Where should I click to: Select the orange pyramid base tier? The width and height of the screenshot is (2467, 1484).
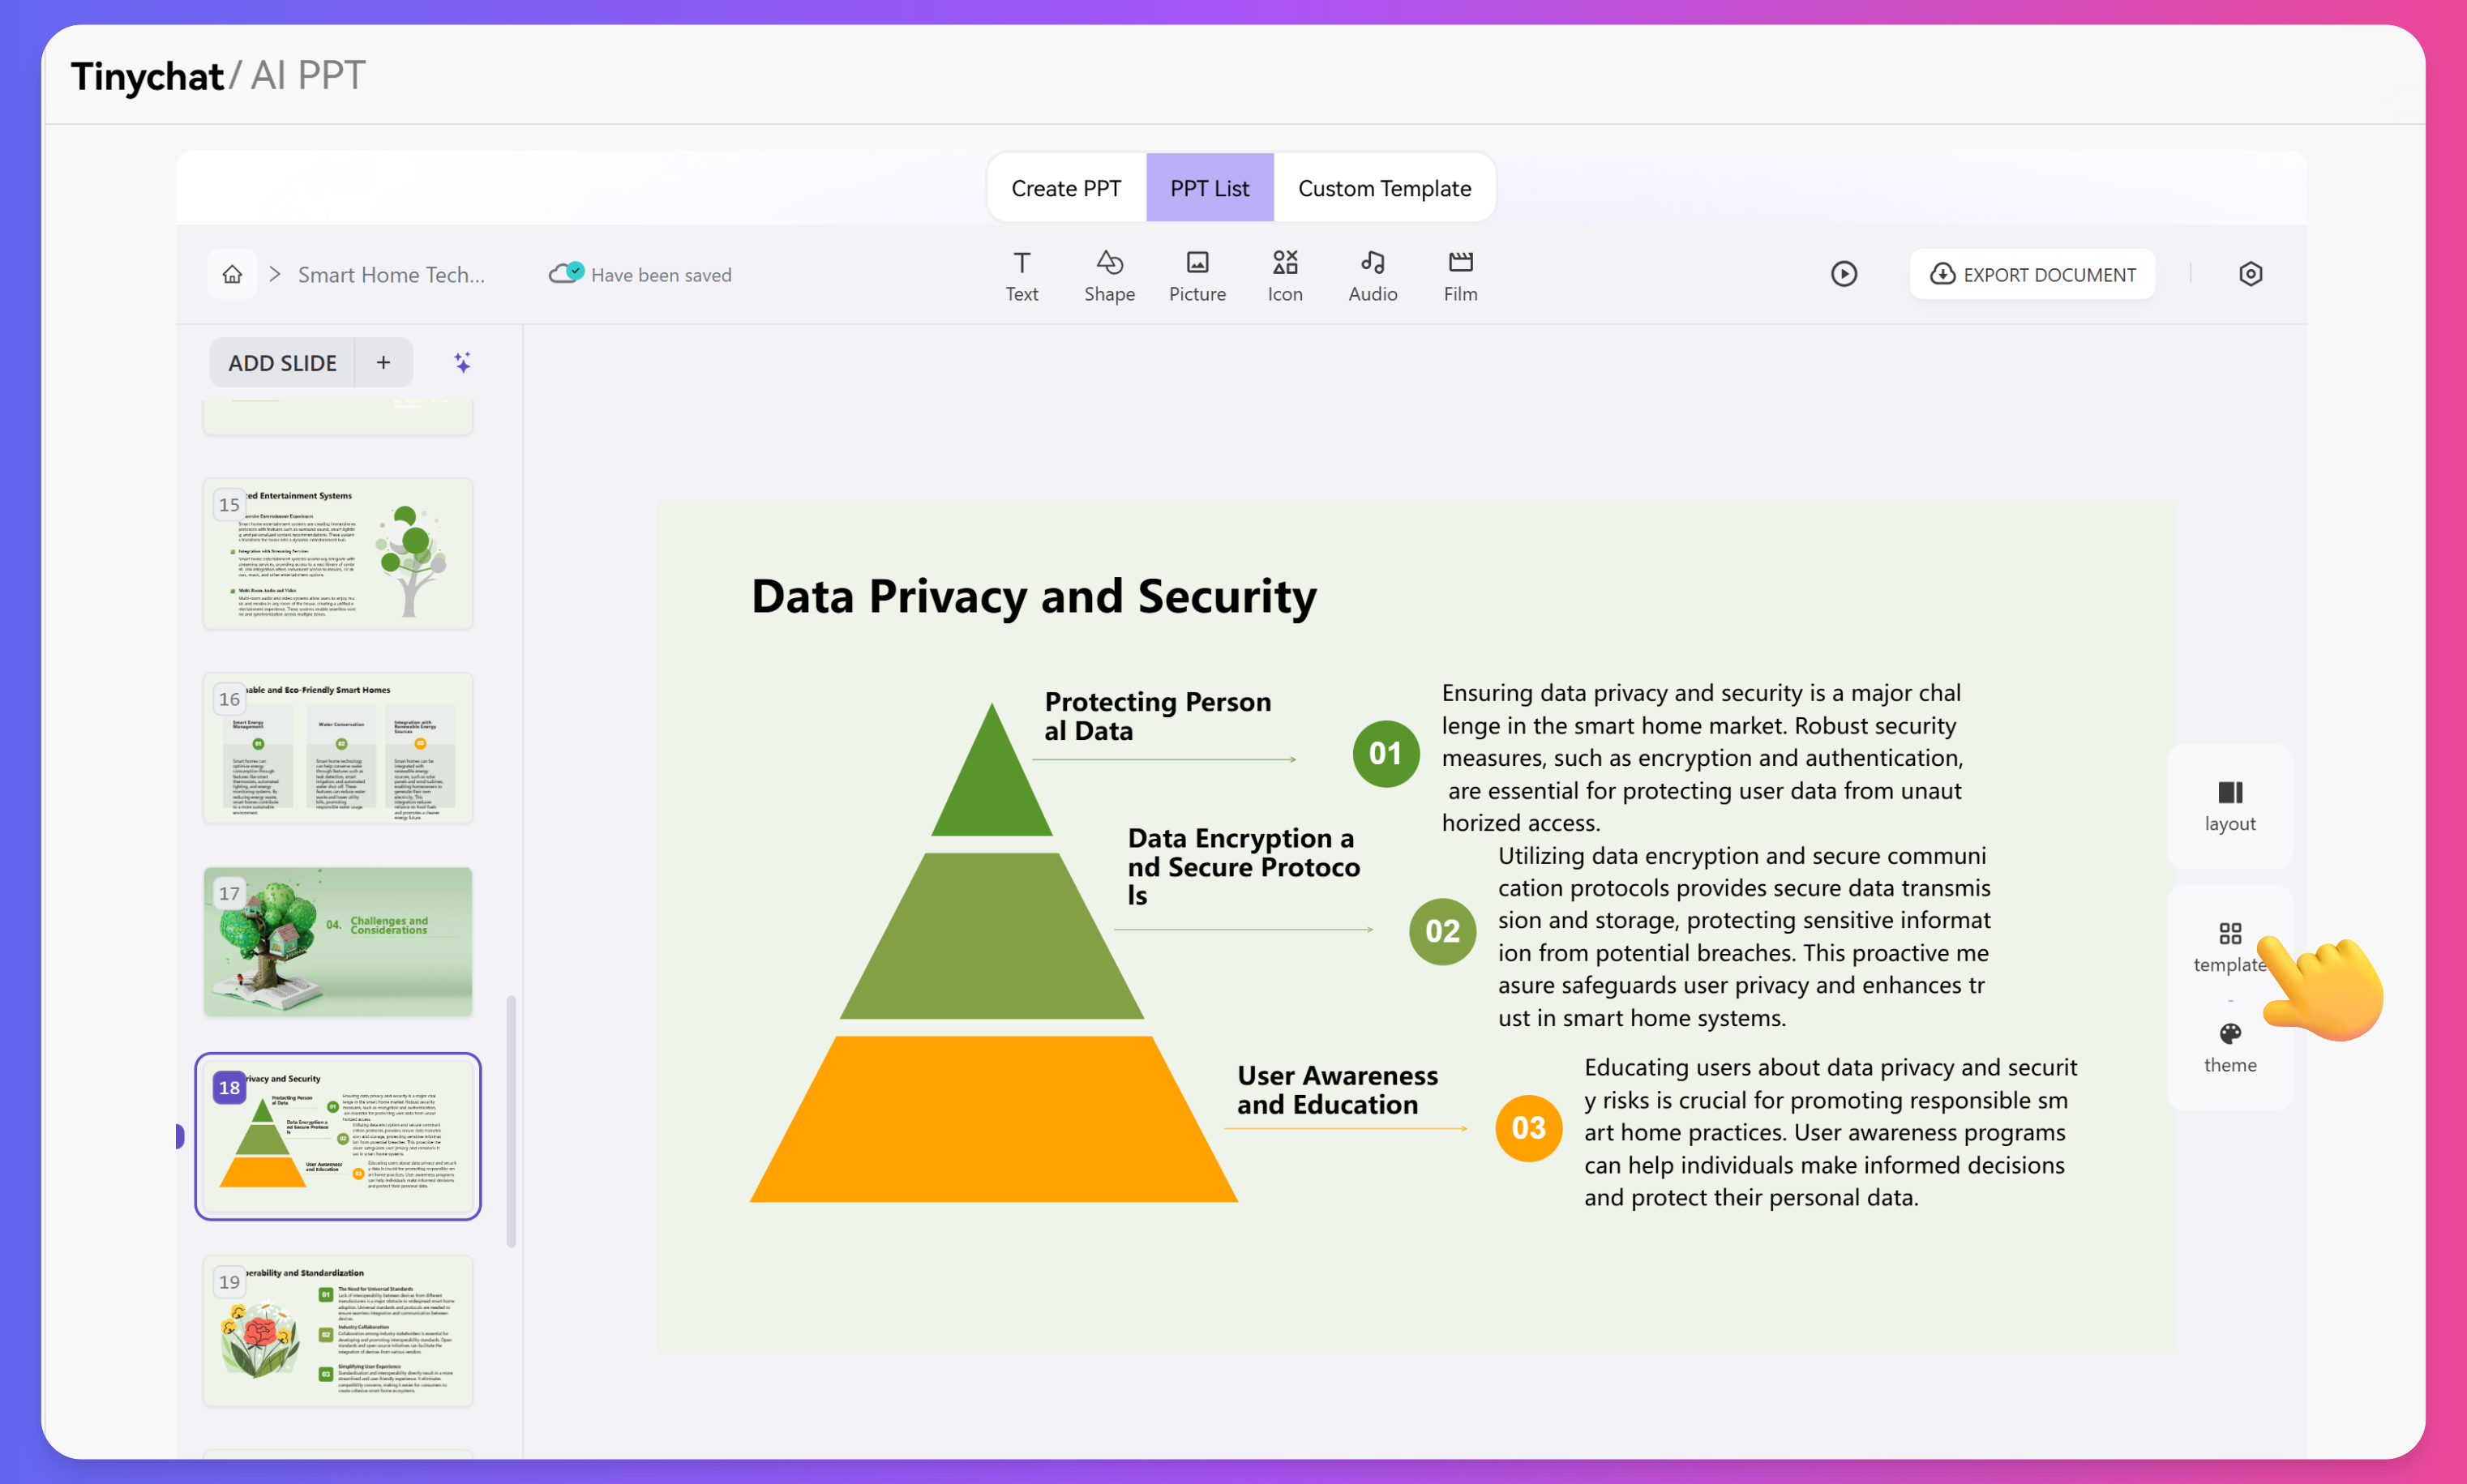click(x=993, y=1119)
